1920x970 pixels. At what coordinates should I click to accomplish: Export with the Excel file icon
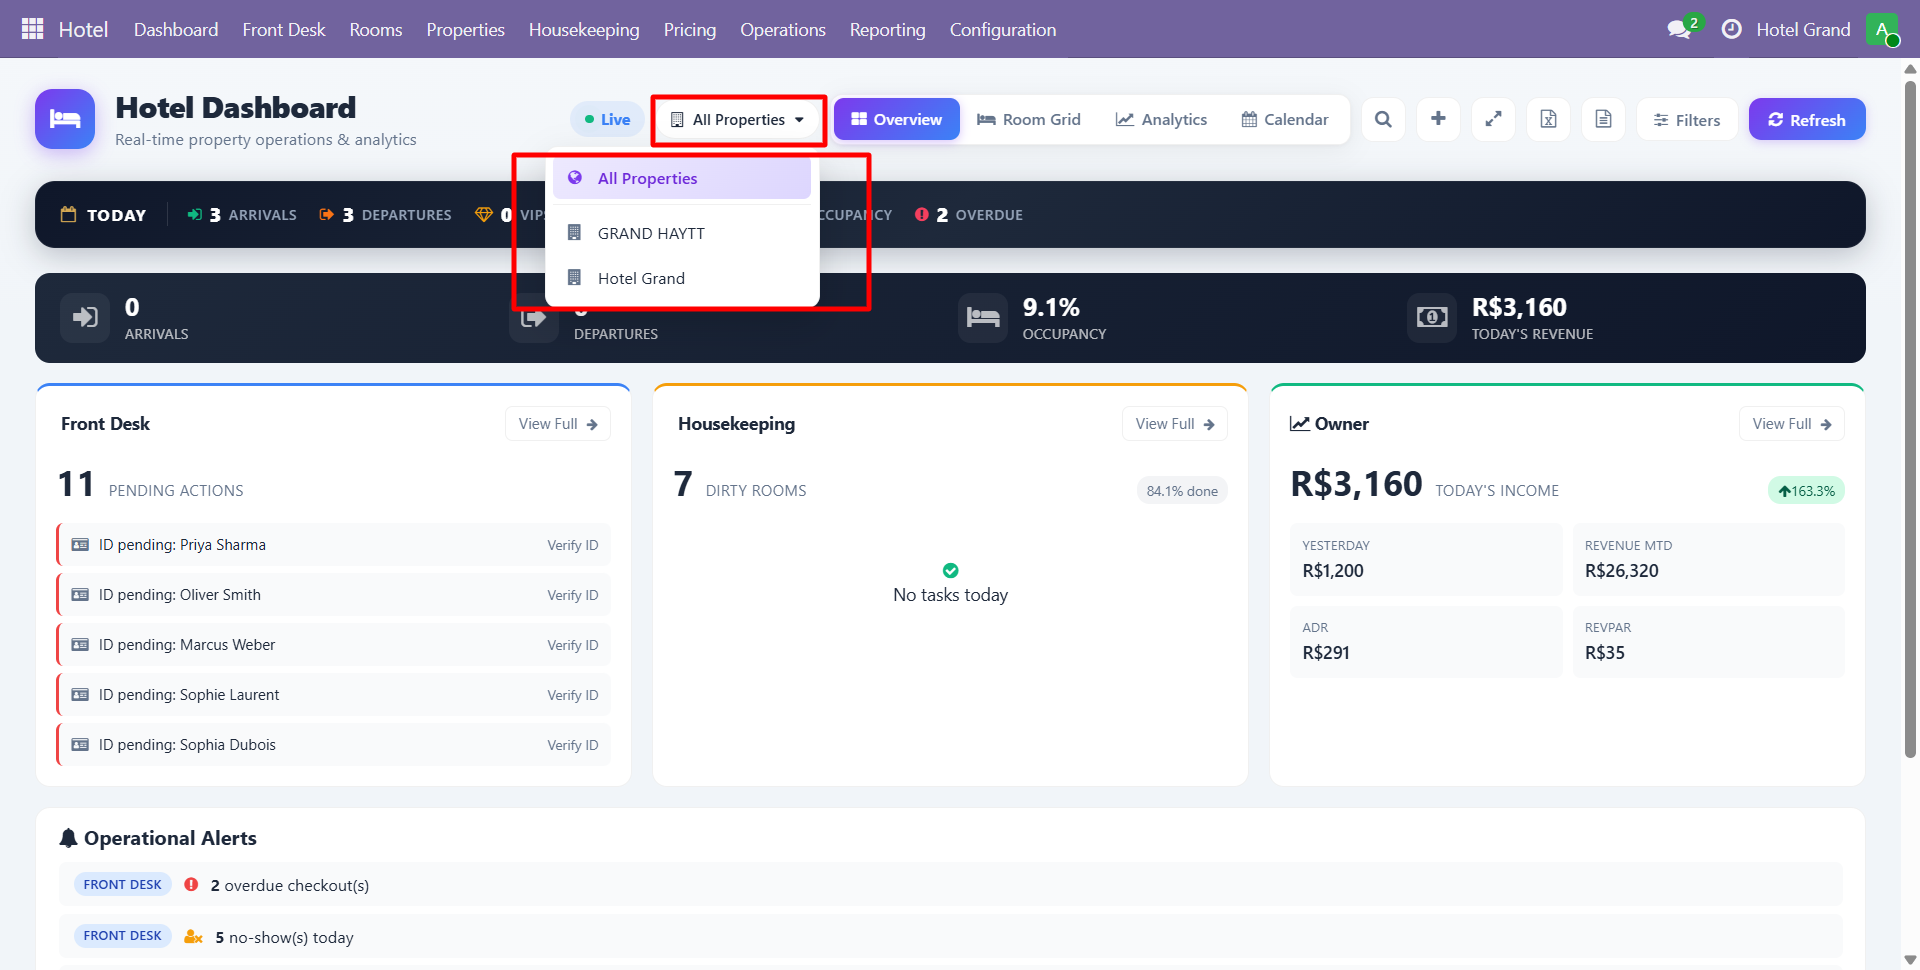(x=1548, y=120)
